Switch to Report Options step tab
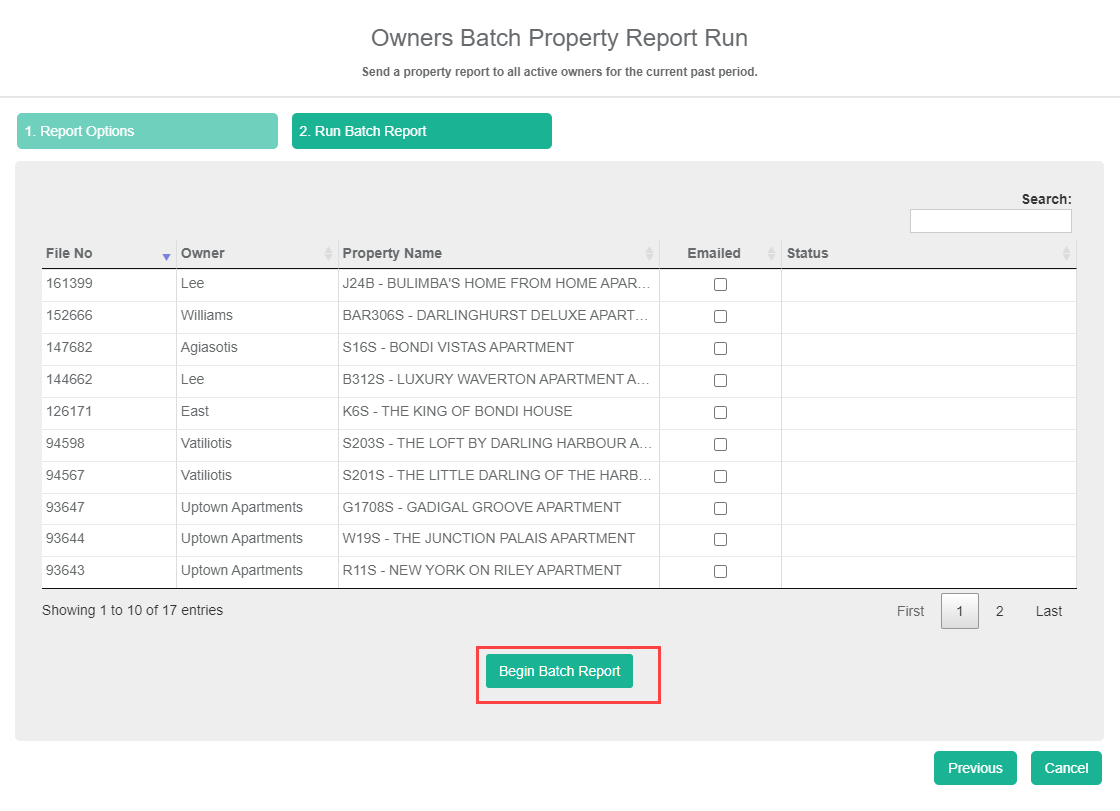Image resolution: width=1120 pixels, height=811 pixels. pyautogui.click(x=147, y=131)
